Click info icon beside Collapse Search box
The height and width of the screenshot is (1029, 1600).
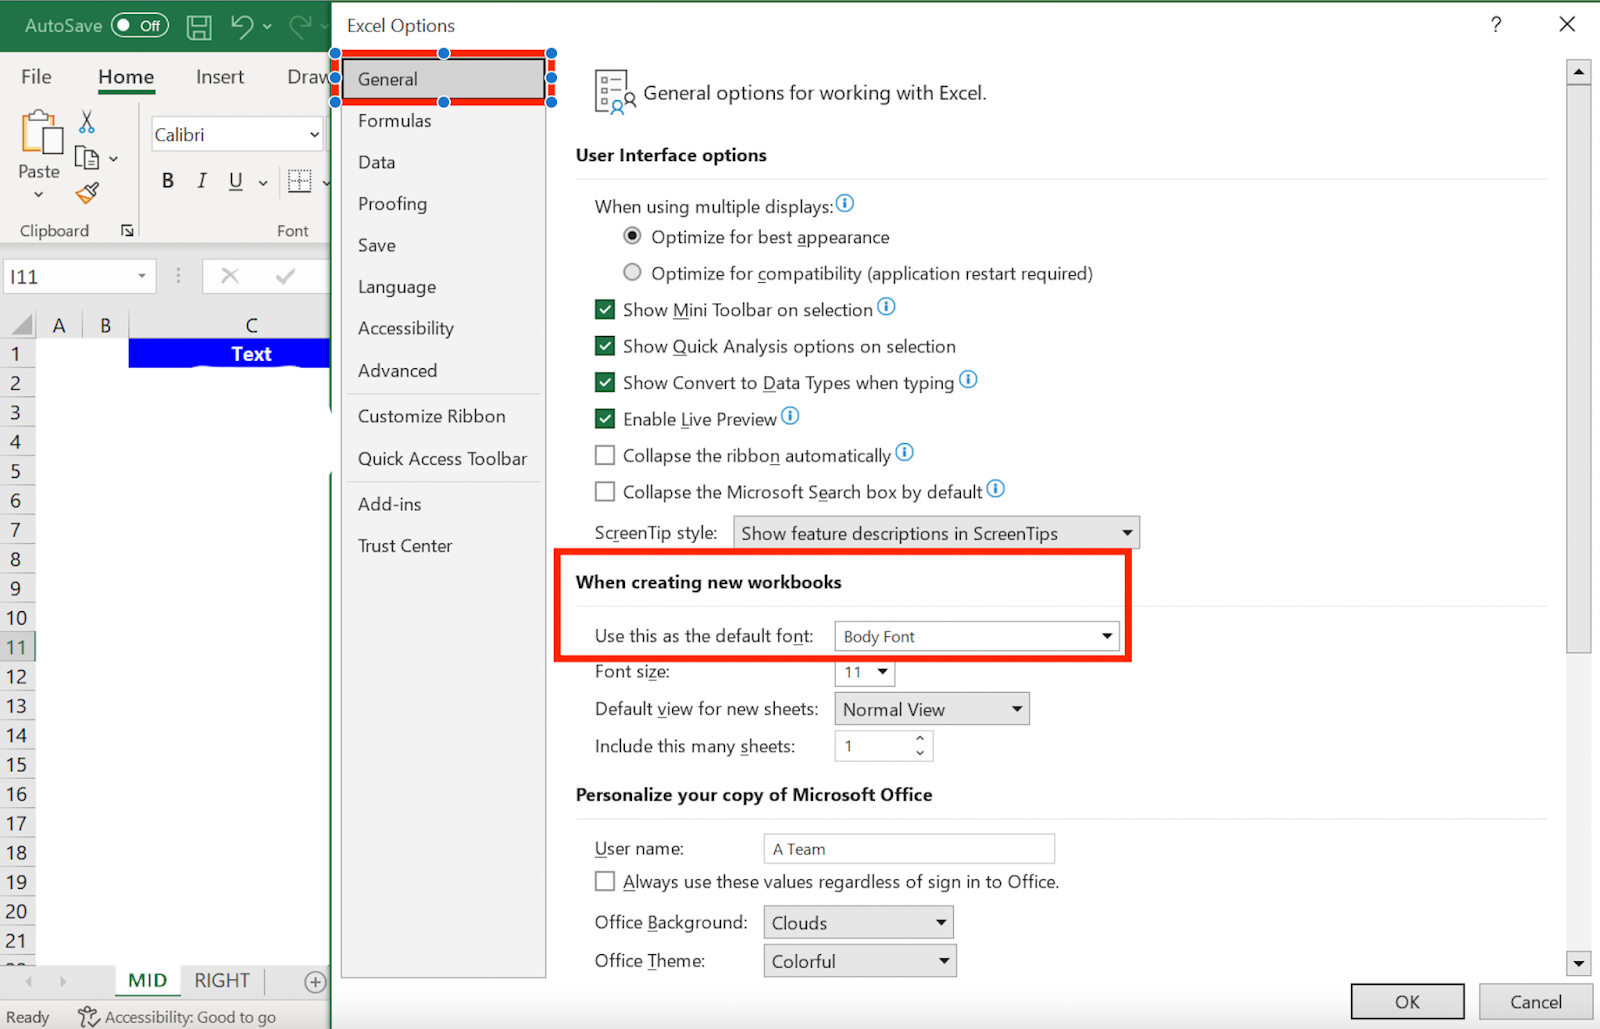click(995, 489)
